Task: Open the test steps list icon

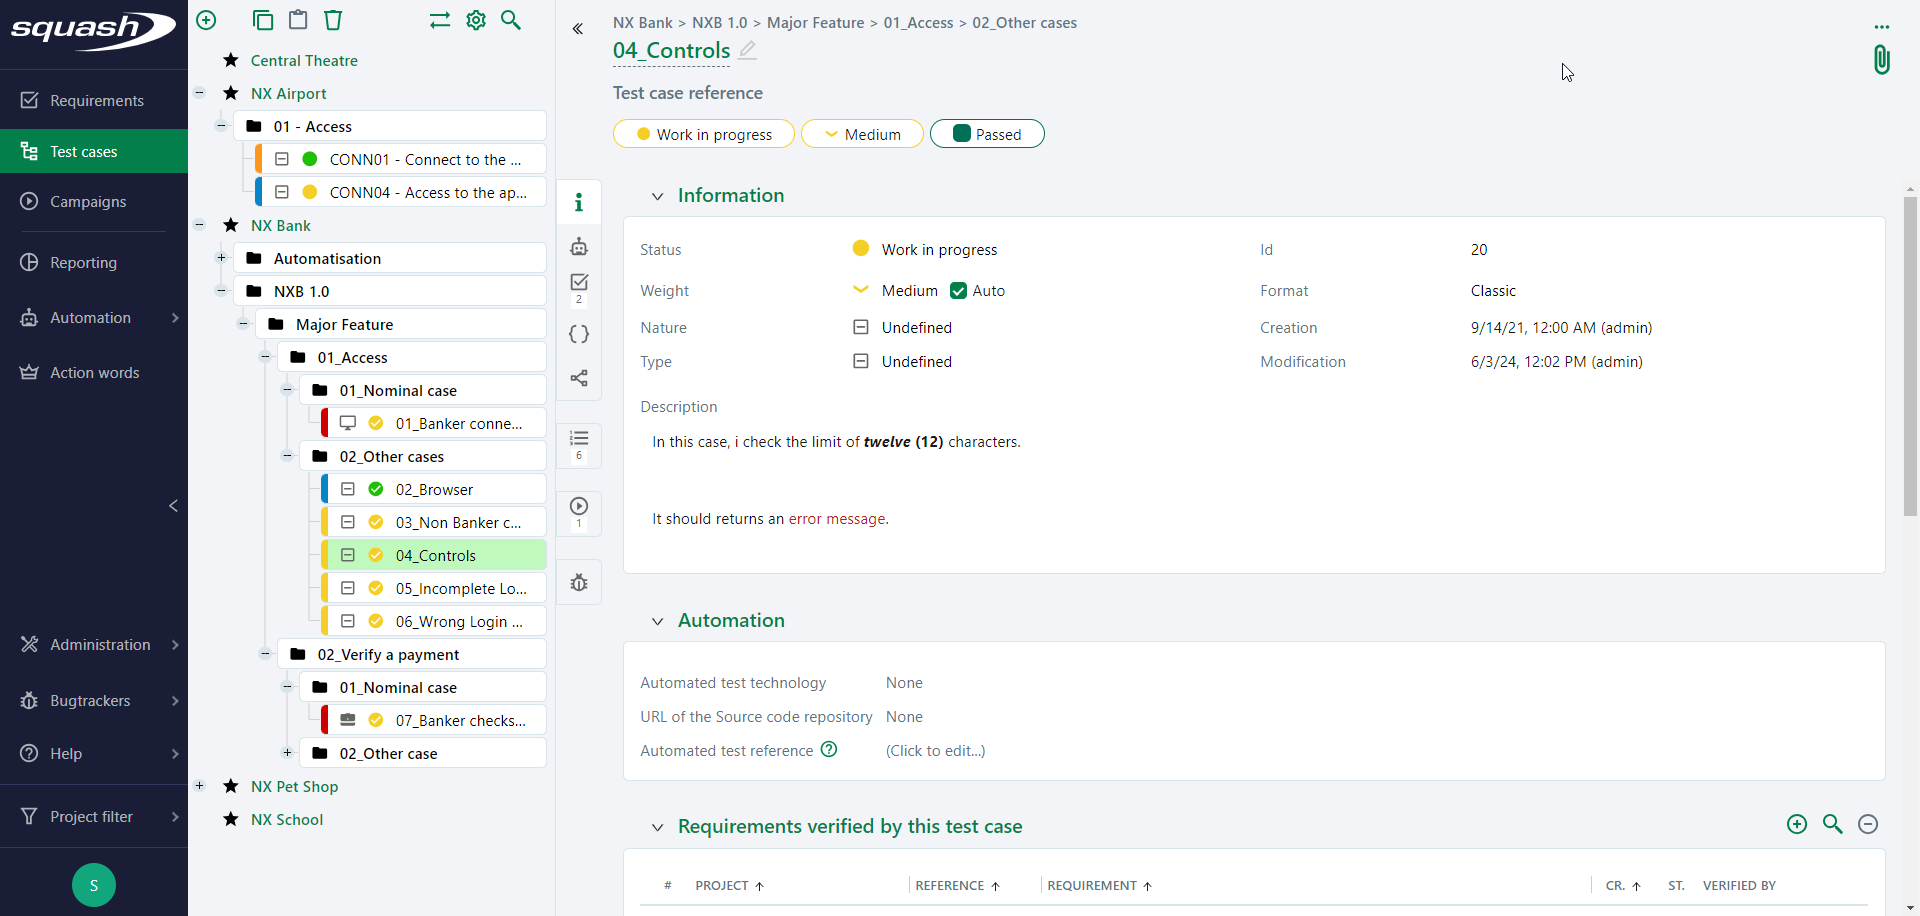Action: (579, 439)
